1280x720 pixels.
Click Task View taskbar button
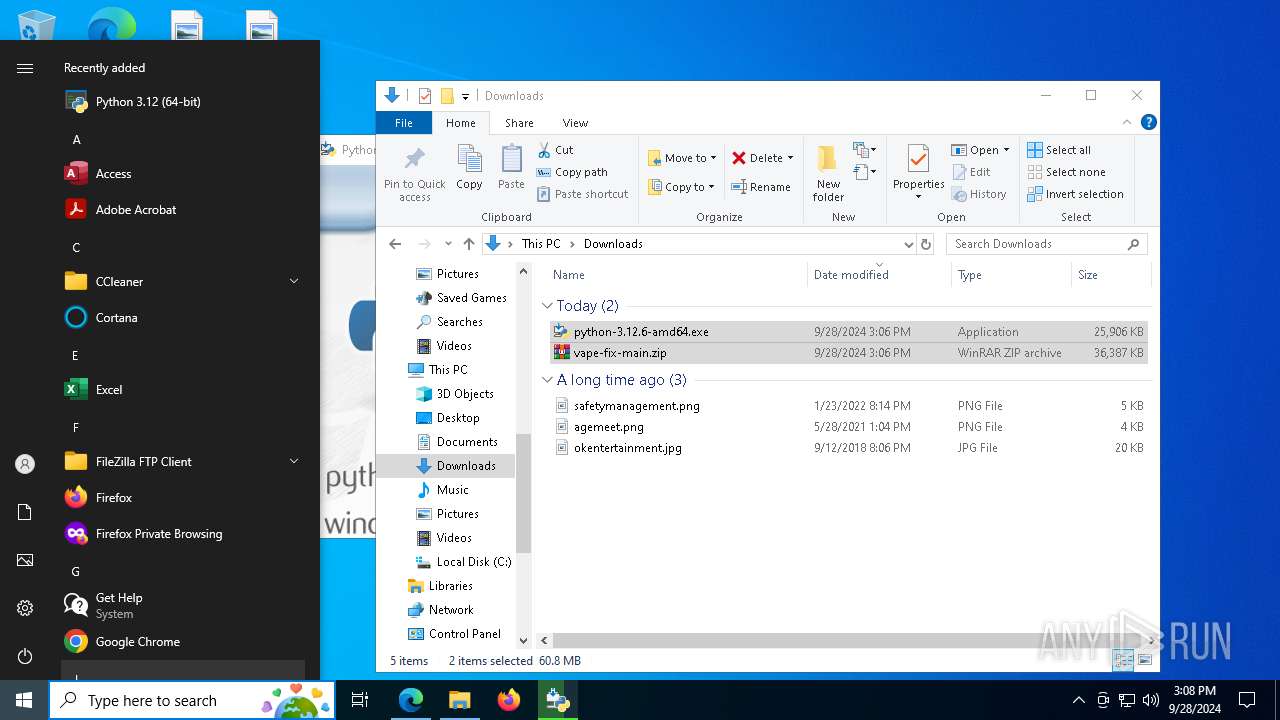[360, 700]
